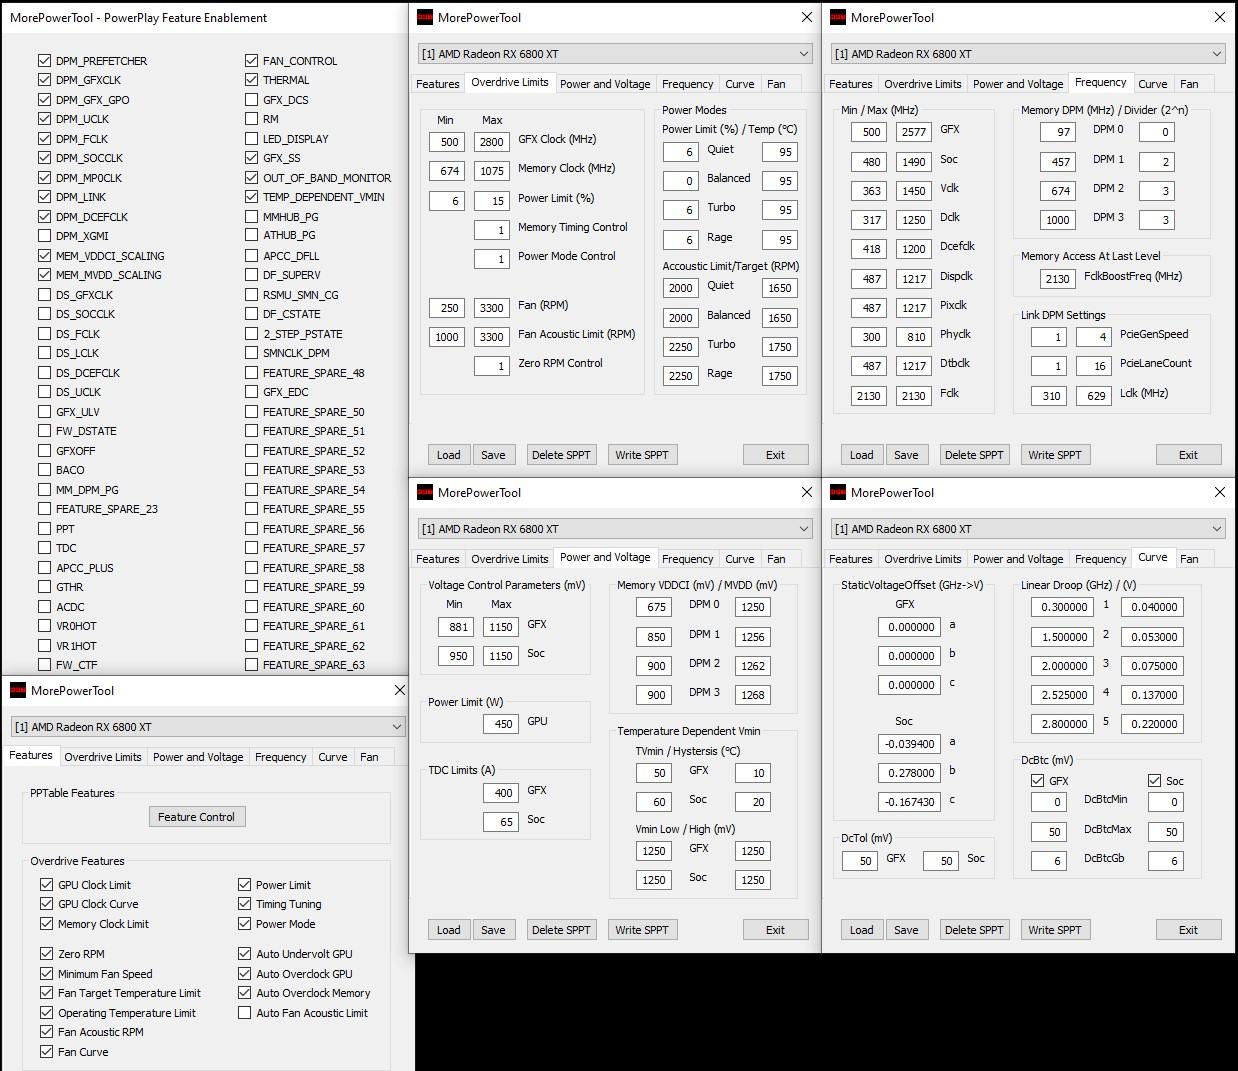Check the TDC feature
The height and width of the screenshot is (1071, 1238).
click(44, 548)
